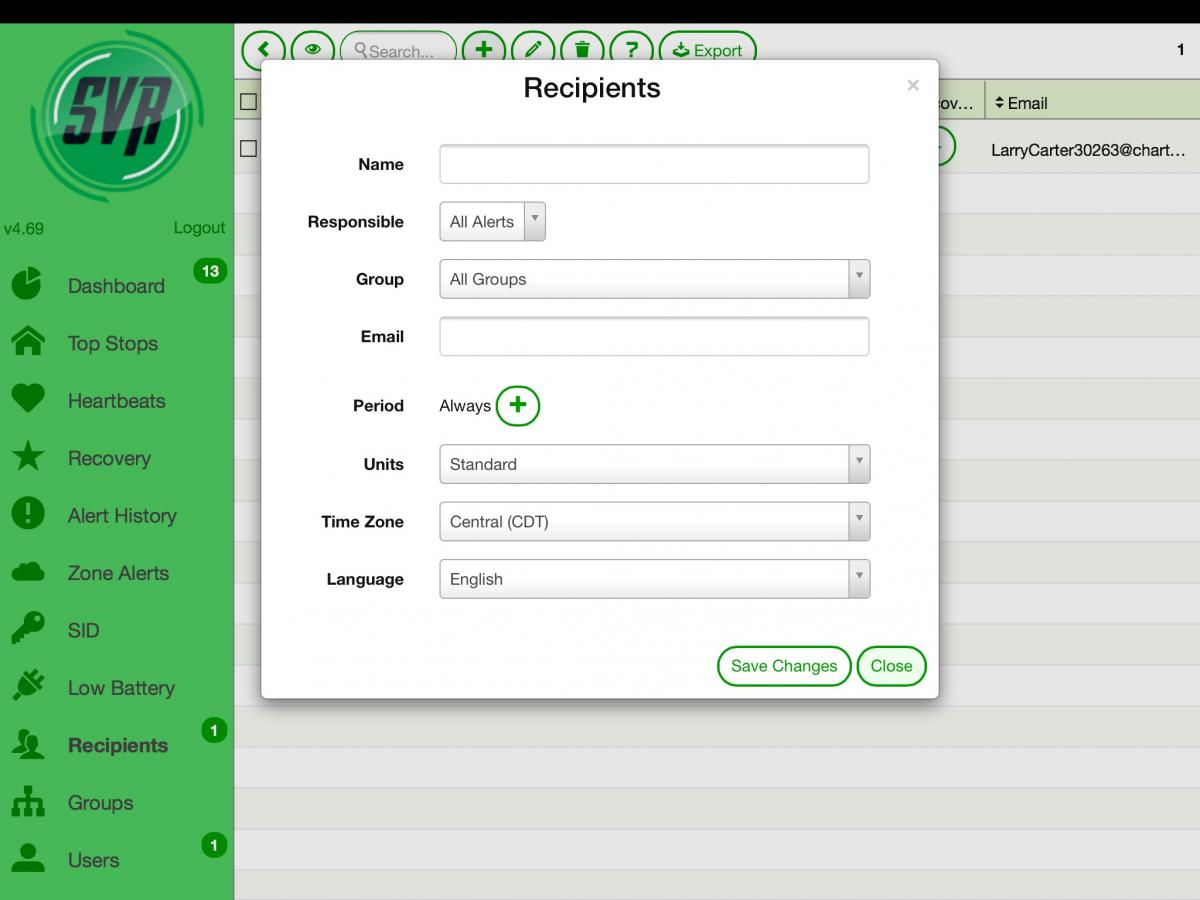The width and height of the screenshot is (1200, 900).
Task: Tick the checkbox on the first table row
Action: coord(249,149)
